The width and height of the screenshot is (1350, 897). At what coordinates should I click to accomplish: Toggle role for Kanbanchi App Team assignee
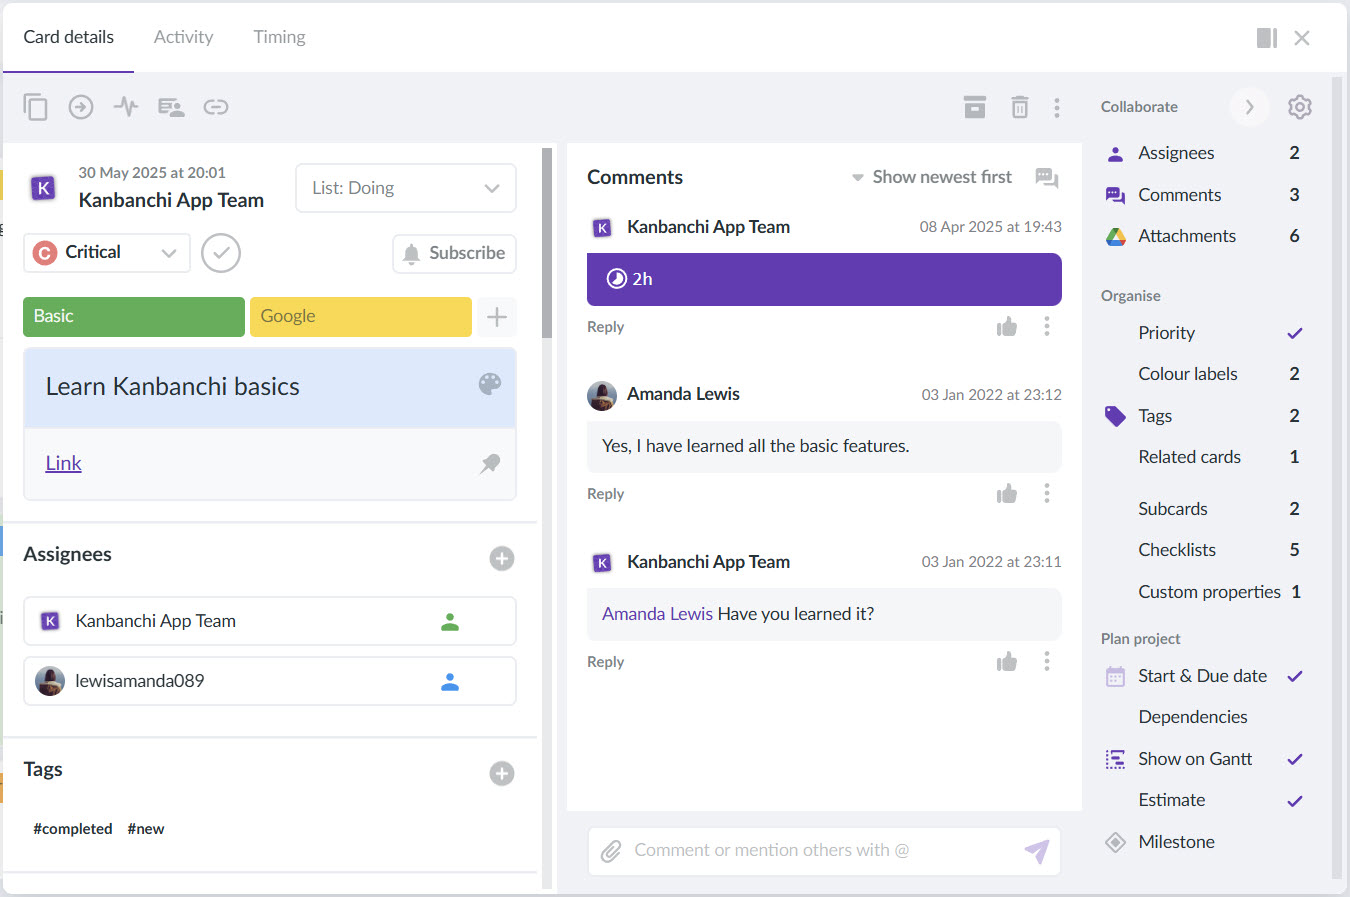[450, 622]
